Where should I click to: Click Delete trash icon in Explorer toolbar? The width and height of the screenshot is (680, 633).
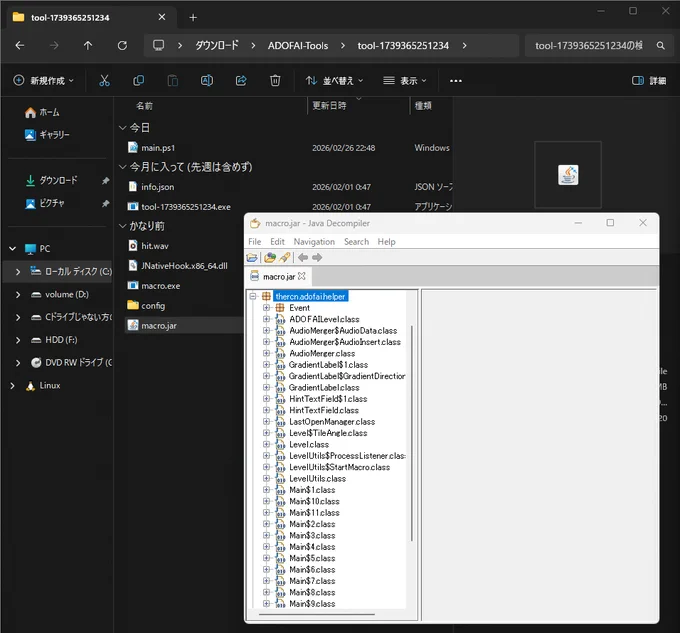coord(275,81)
